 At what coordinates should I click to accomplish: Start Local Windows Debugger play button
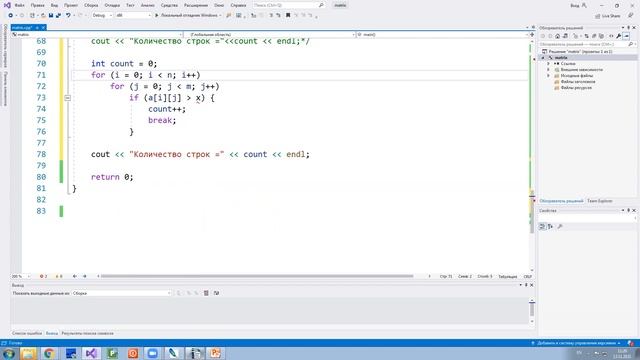(x=156, y=16)
